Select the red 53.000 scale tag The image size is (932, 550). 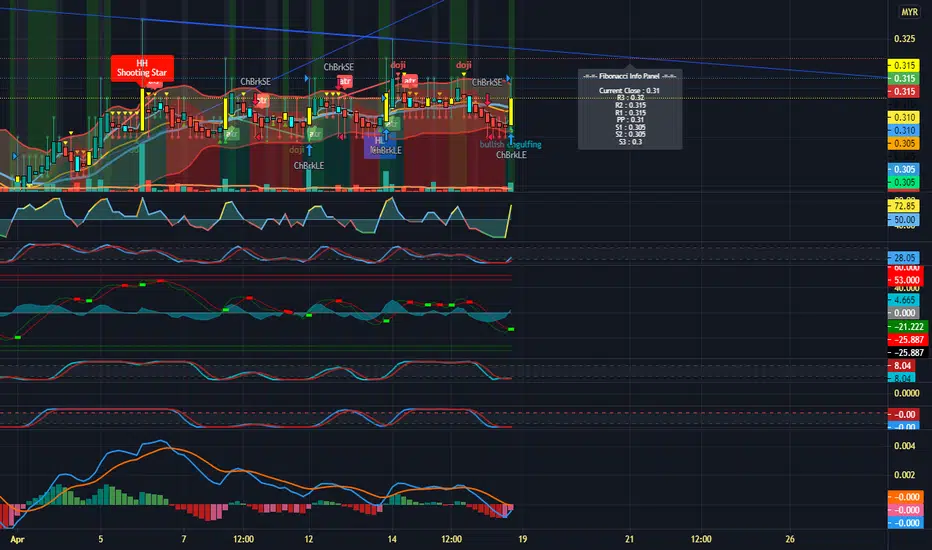point(905,280)
